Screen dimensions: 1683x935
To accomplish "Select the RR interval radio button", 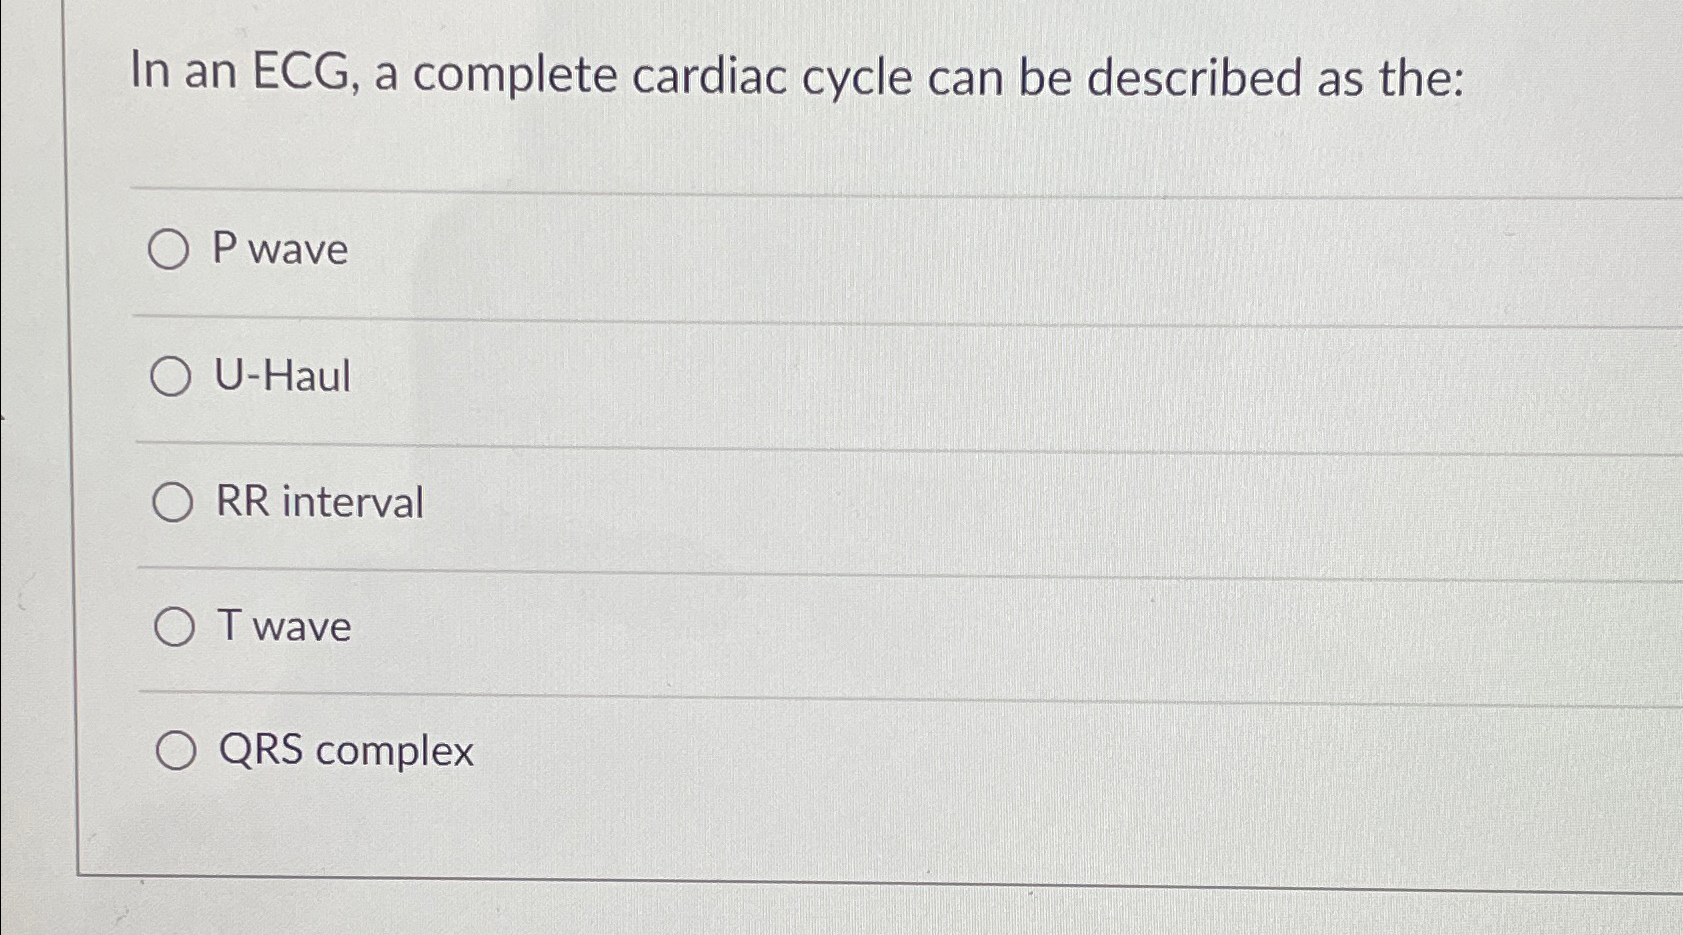I will click(172, 502).
